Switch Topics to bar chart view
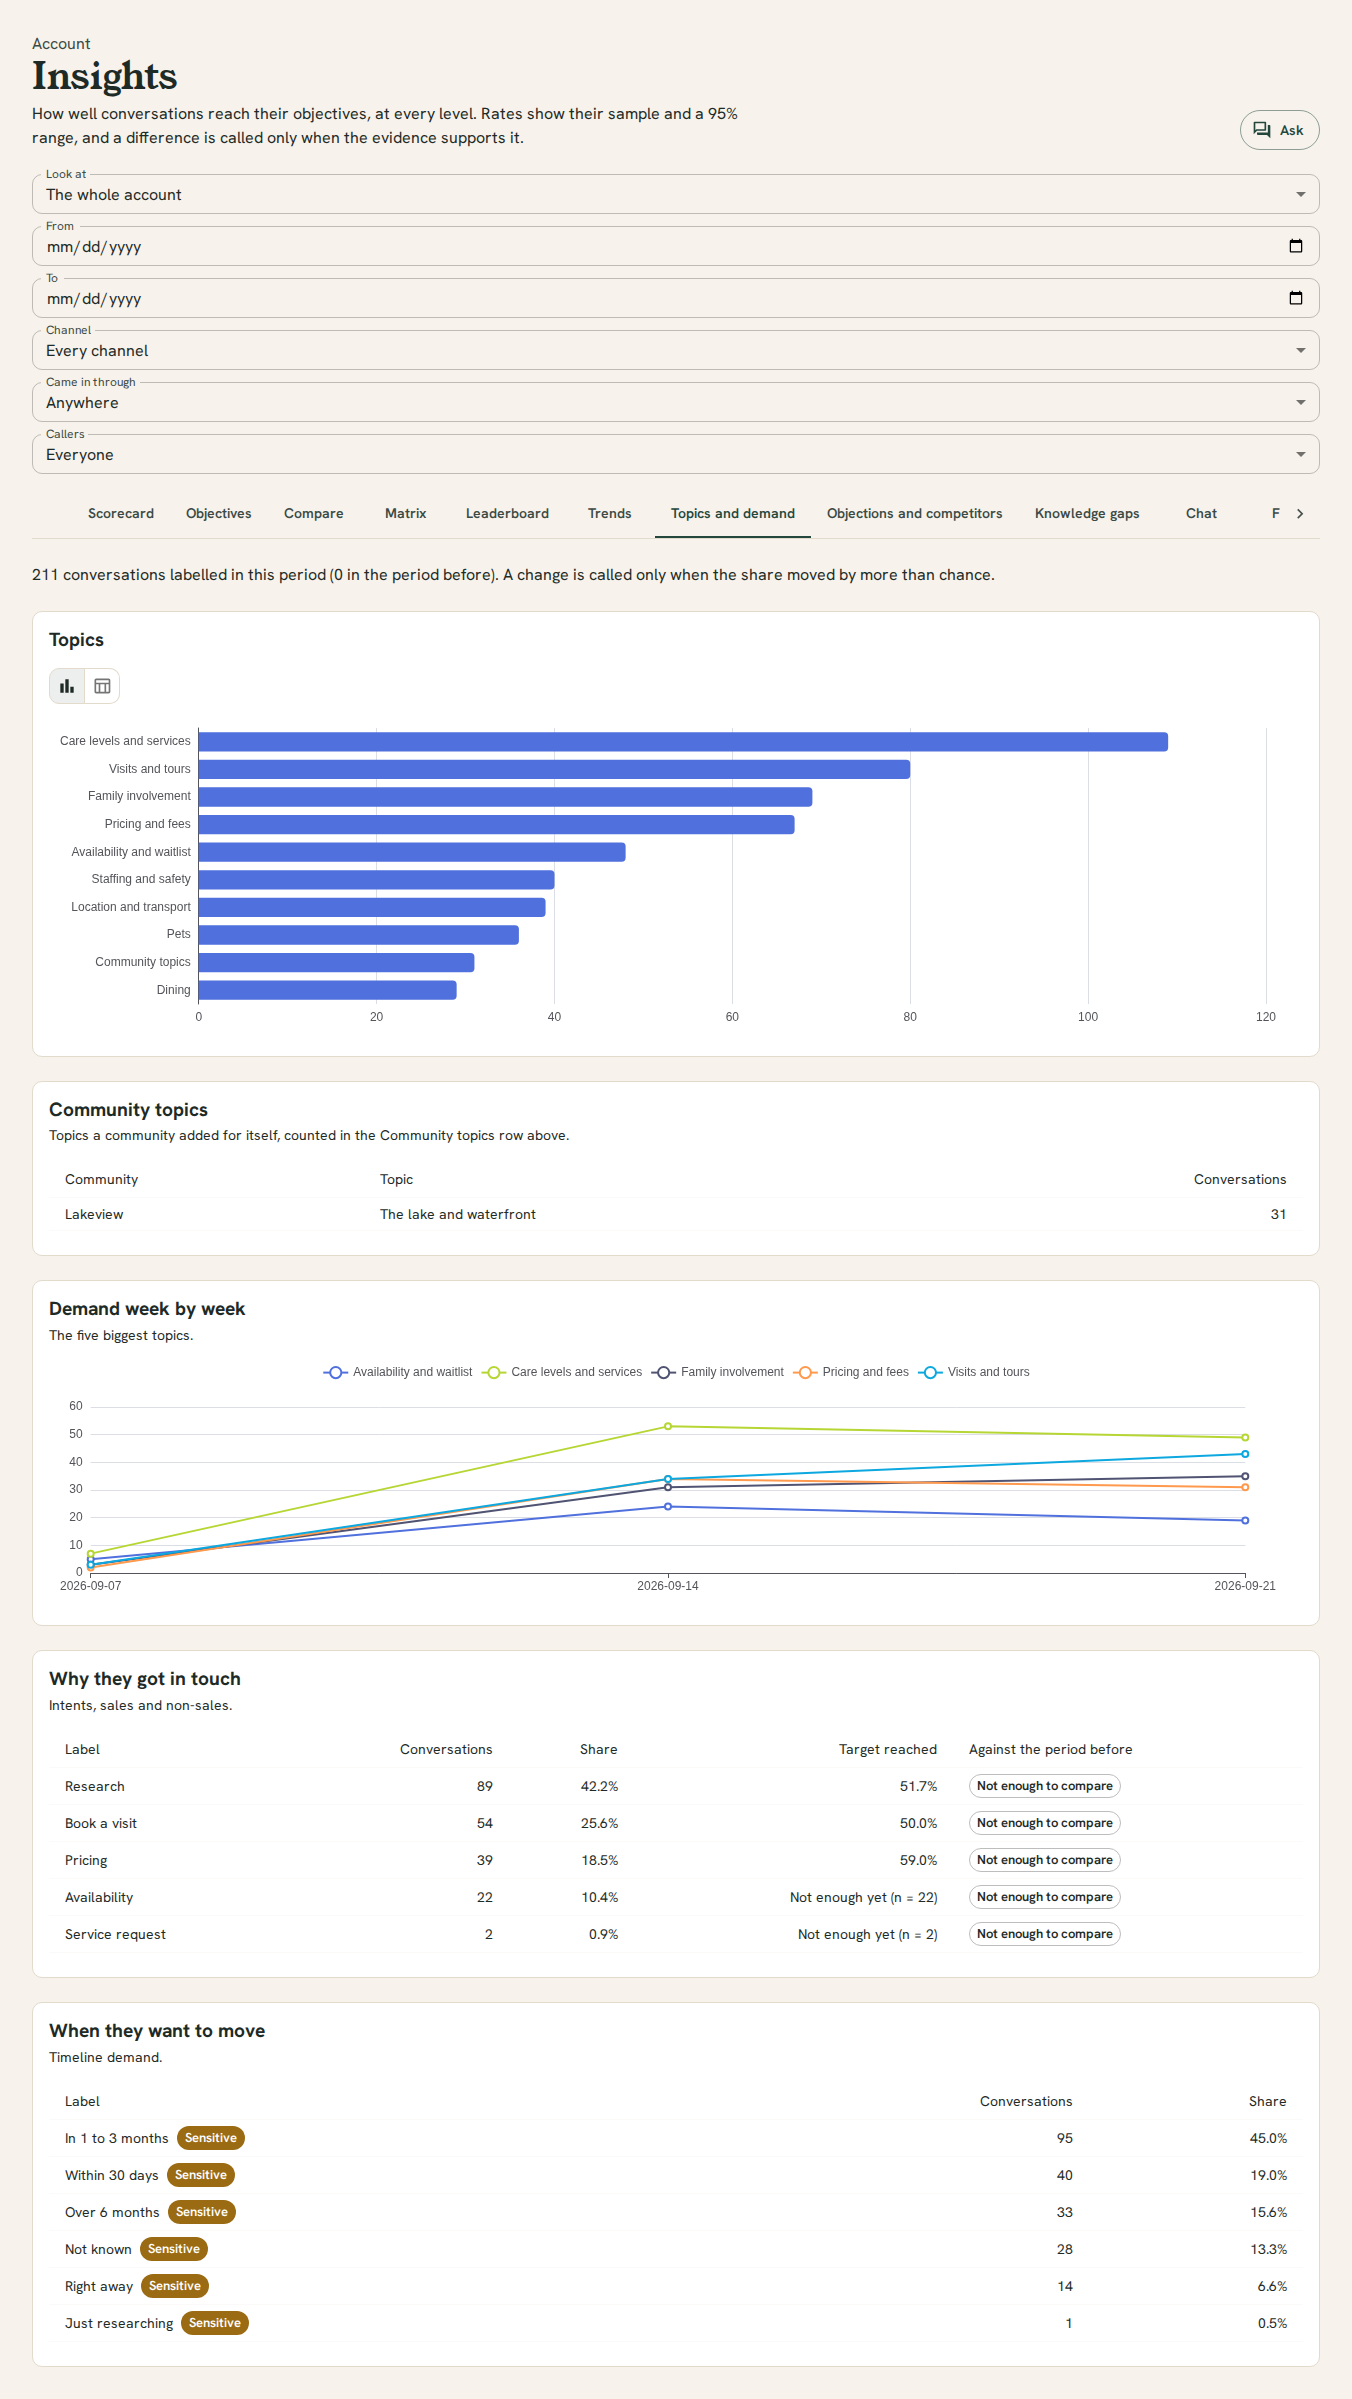 67,686
